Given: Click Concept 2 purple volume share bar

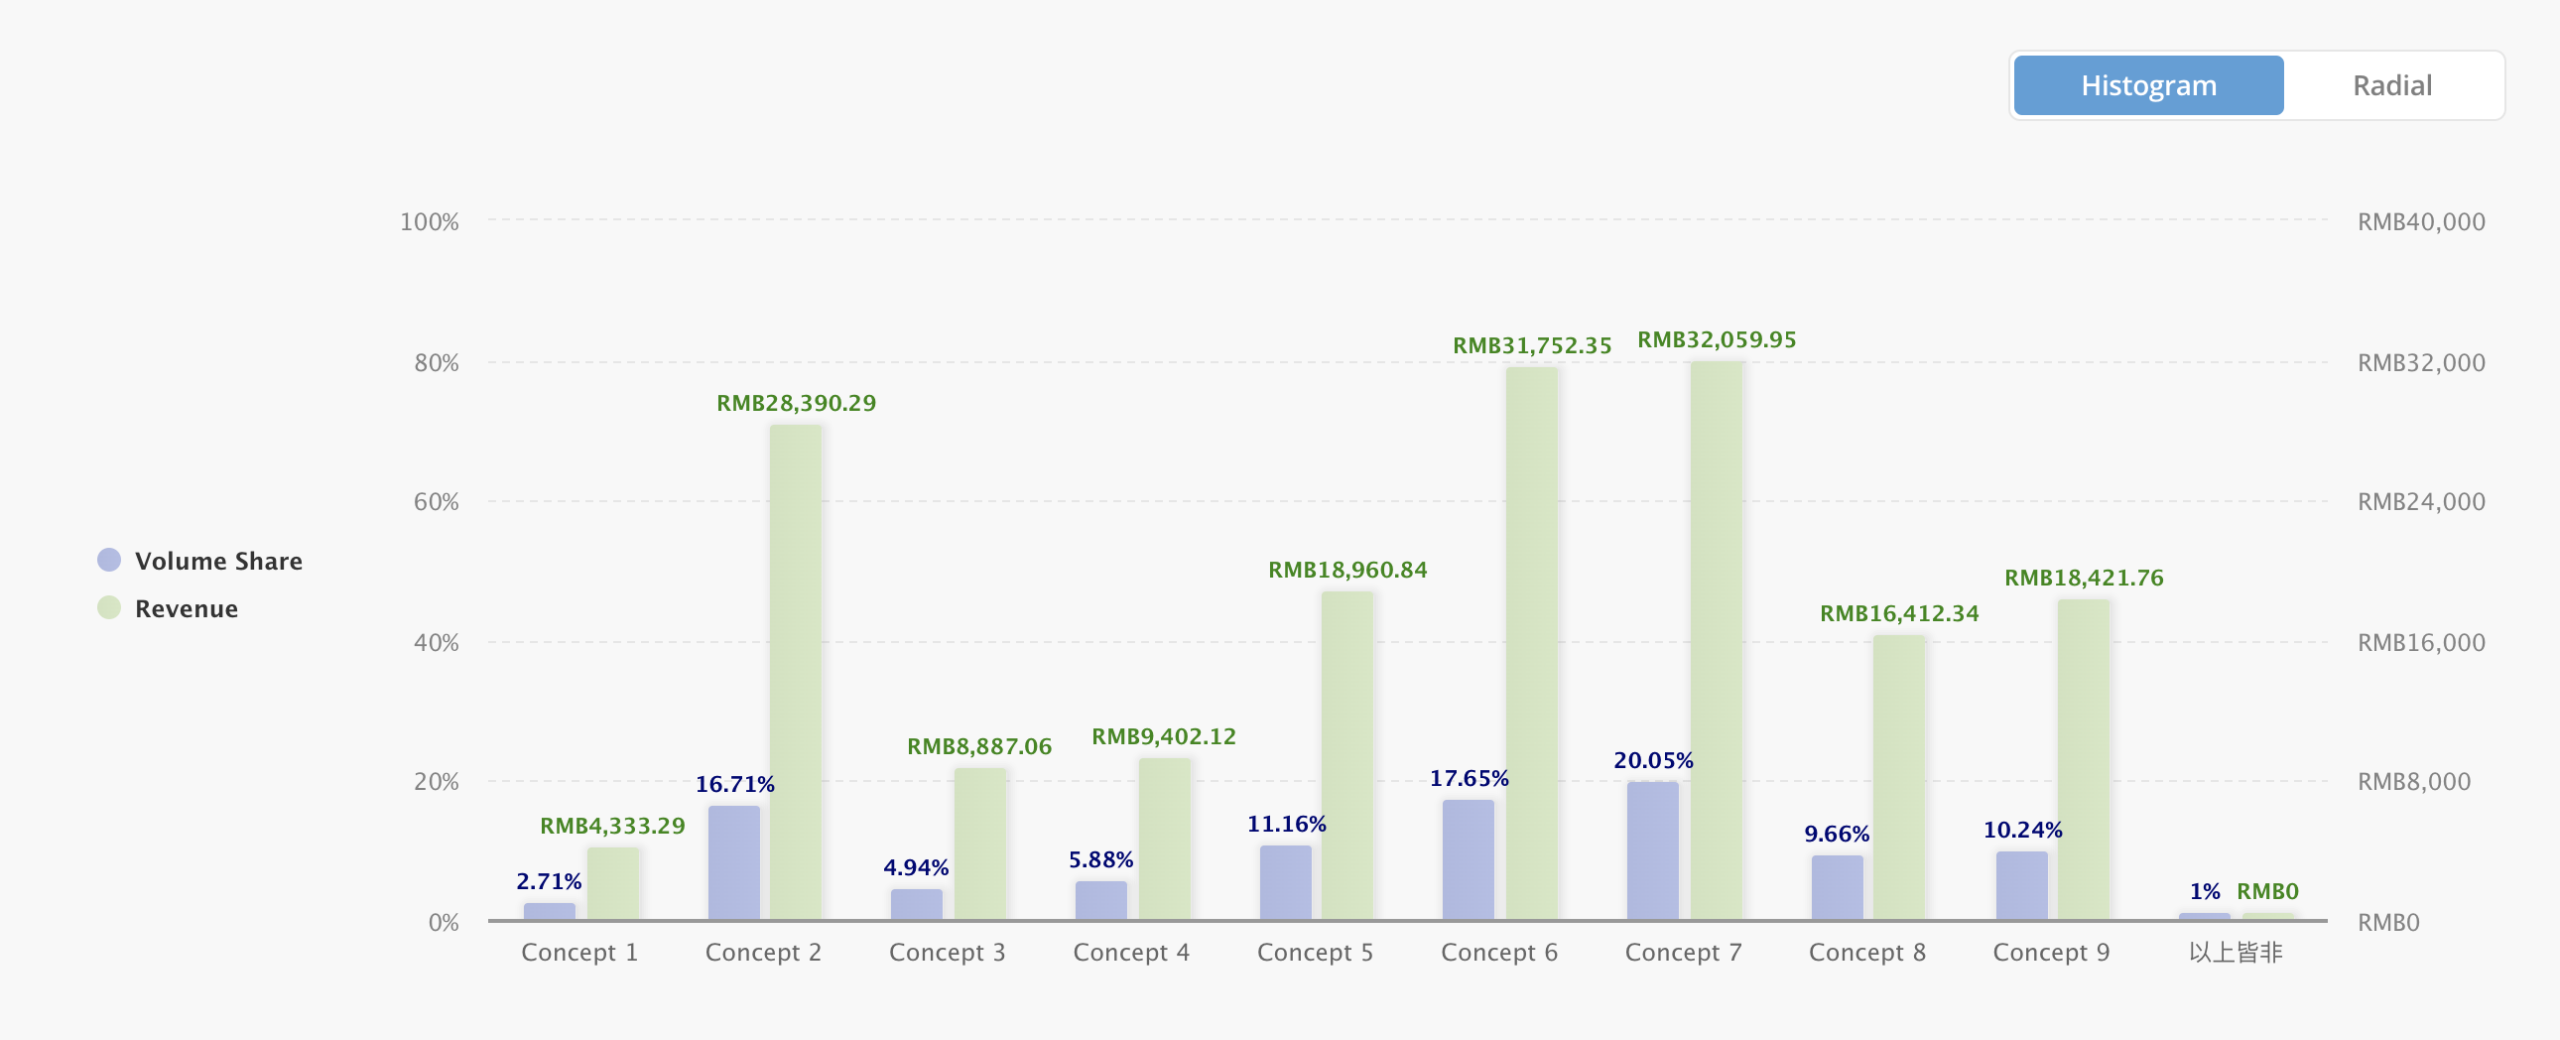Looking at the screenshot, I should [734, 862].
